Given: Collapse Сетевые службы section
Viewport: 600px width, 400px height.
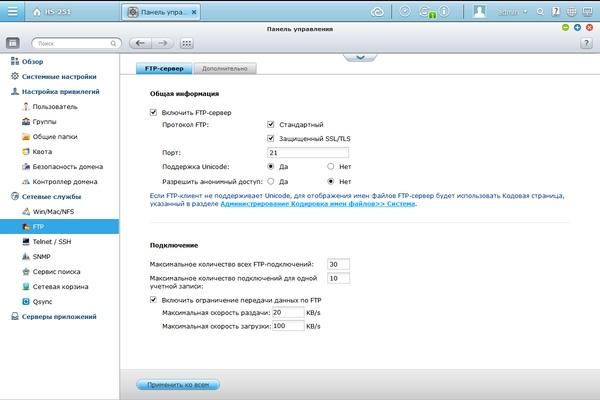Looking at the screenshot, I should click(46, 196).
